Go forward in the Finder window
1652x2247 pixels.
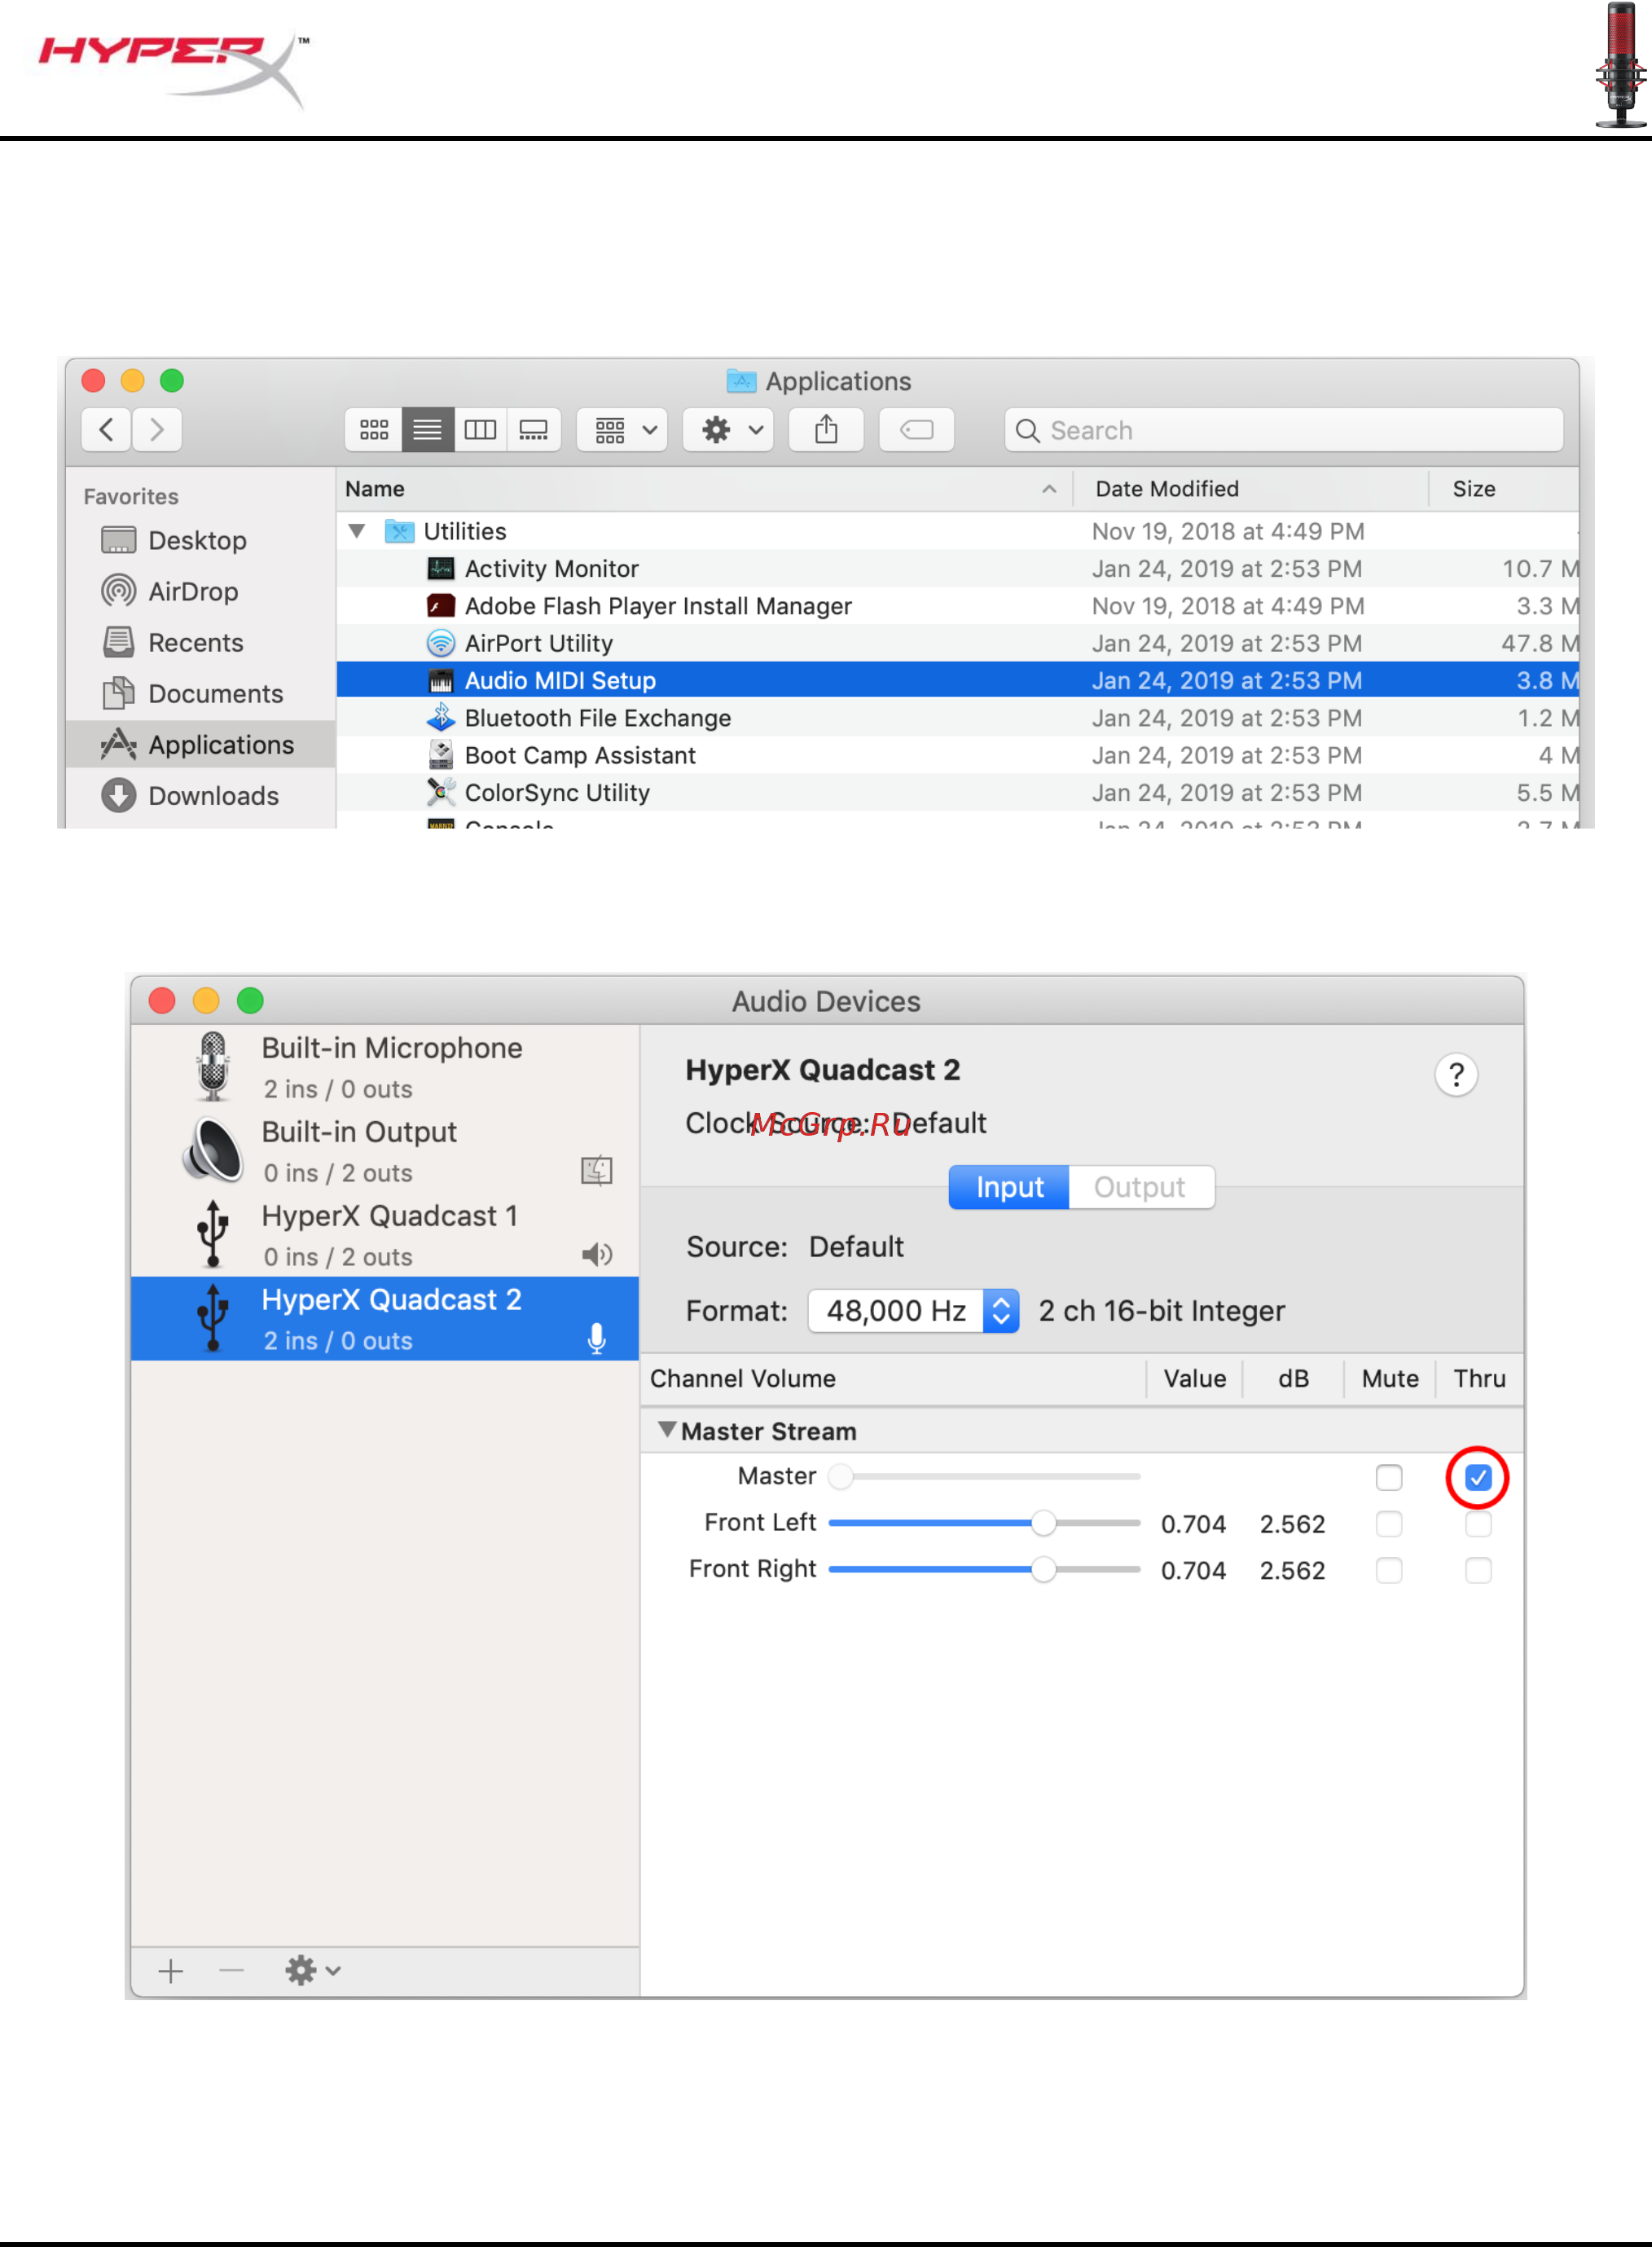tap(157, 430)
